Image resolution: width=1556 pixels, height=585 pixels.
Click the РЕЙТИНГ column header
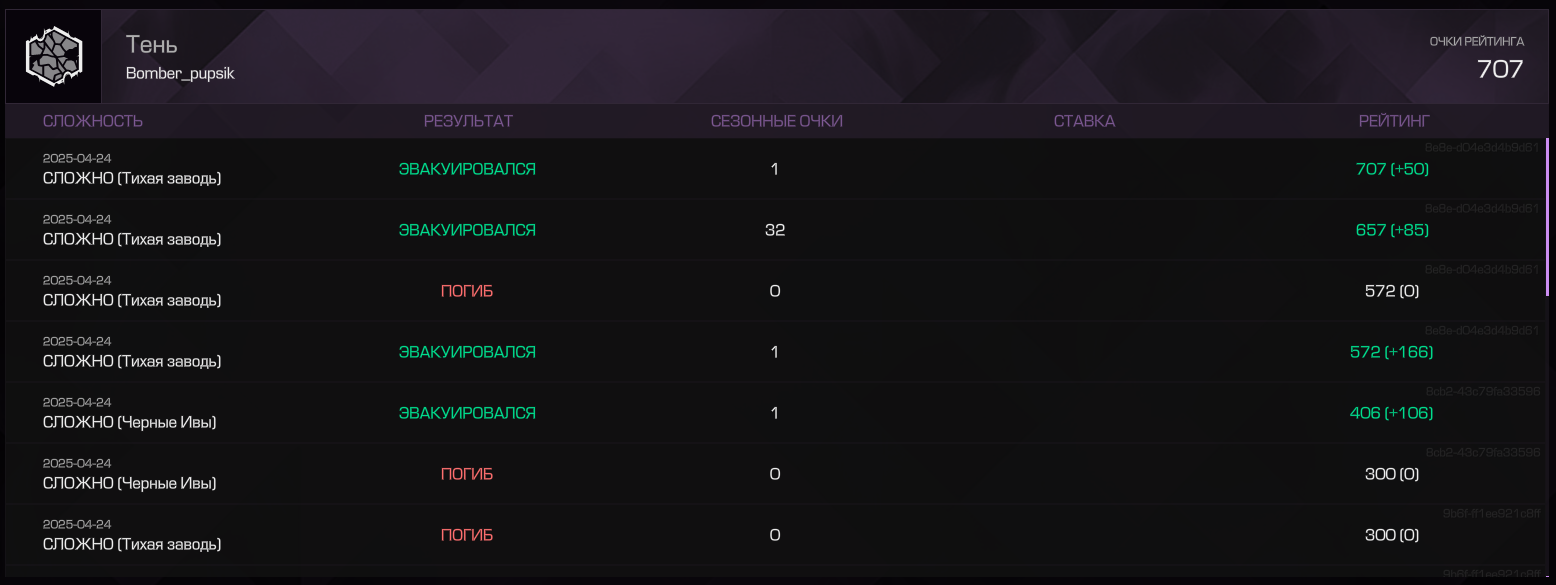1394,121
